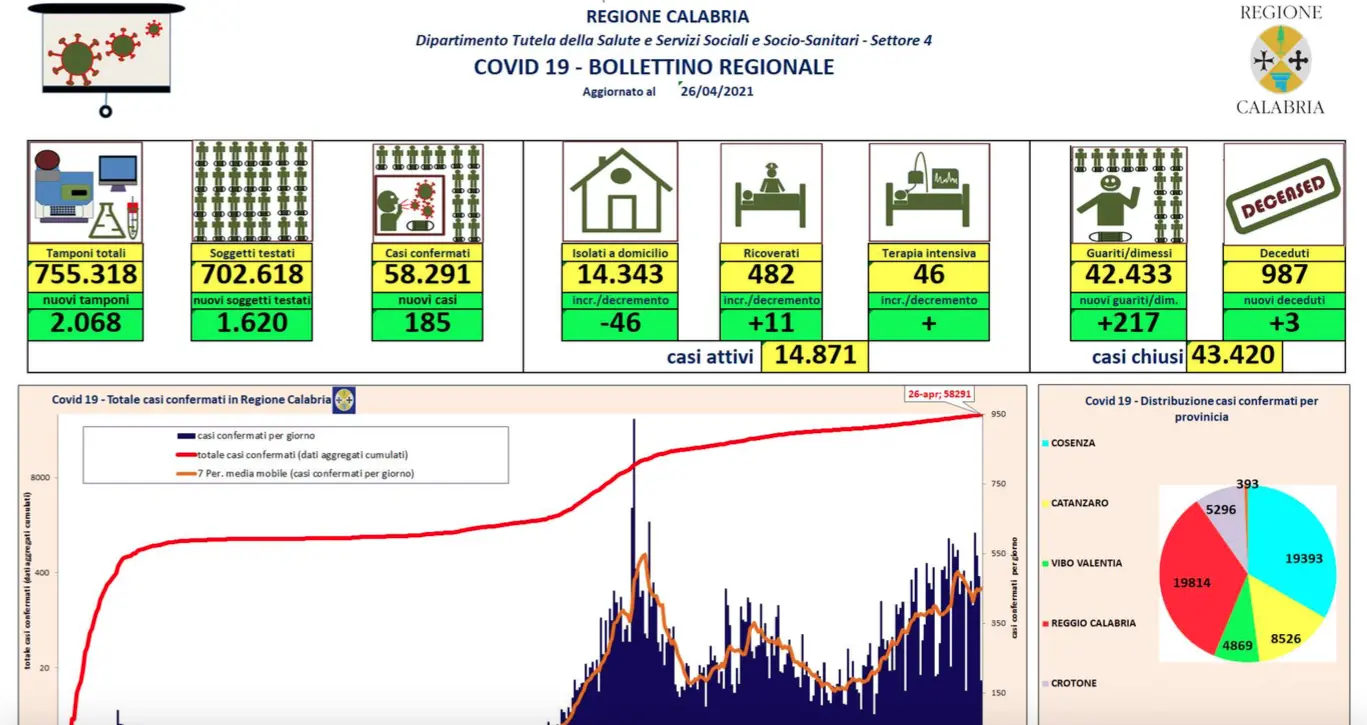Click the 7 Per. media mobile legend entry

(295, 473)
